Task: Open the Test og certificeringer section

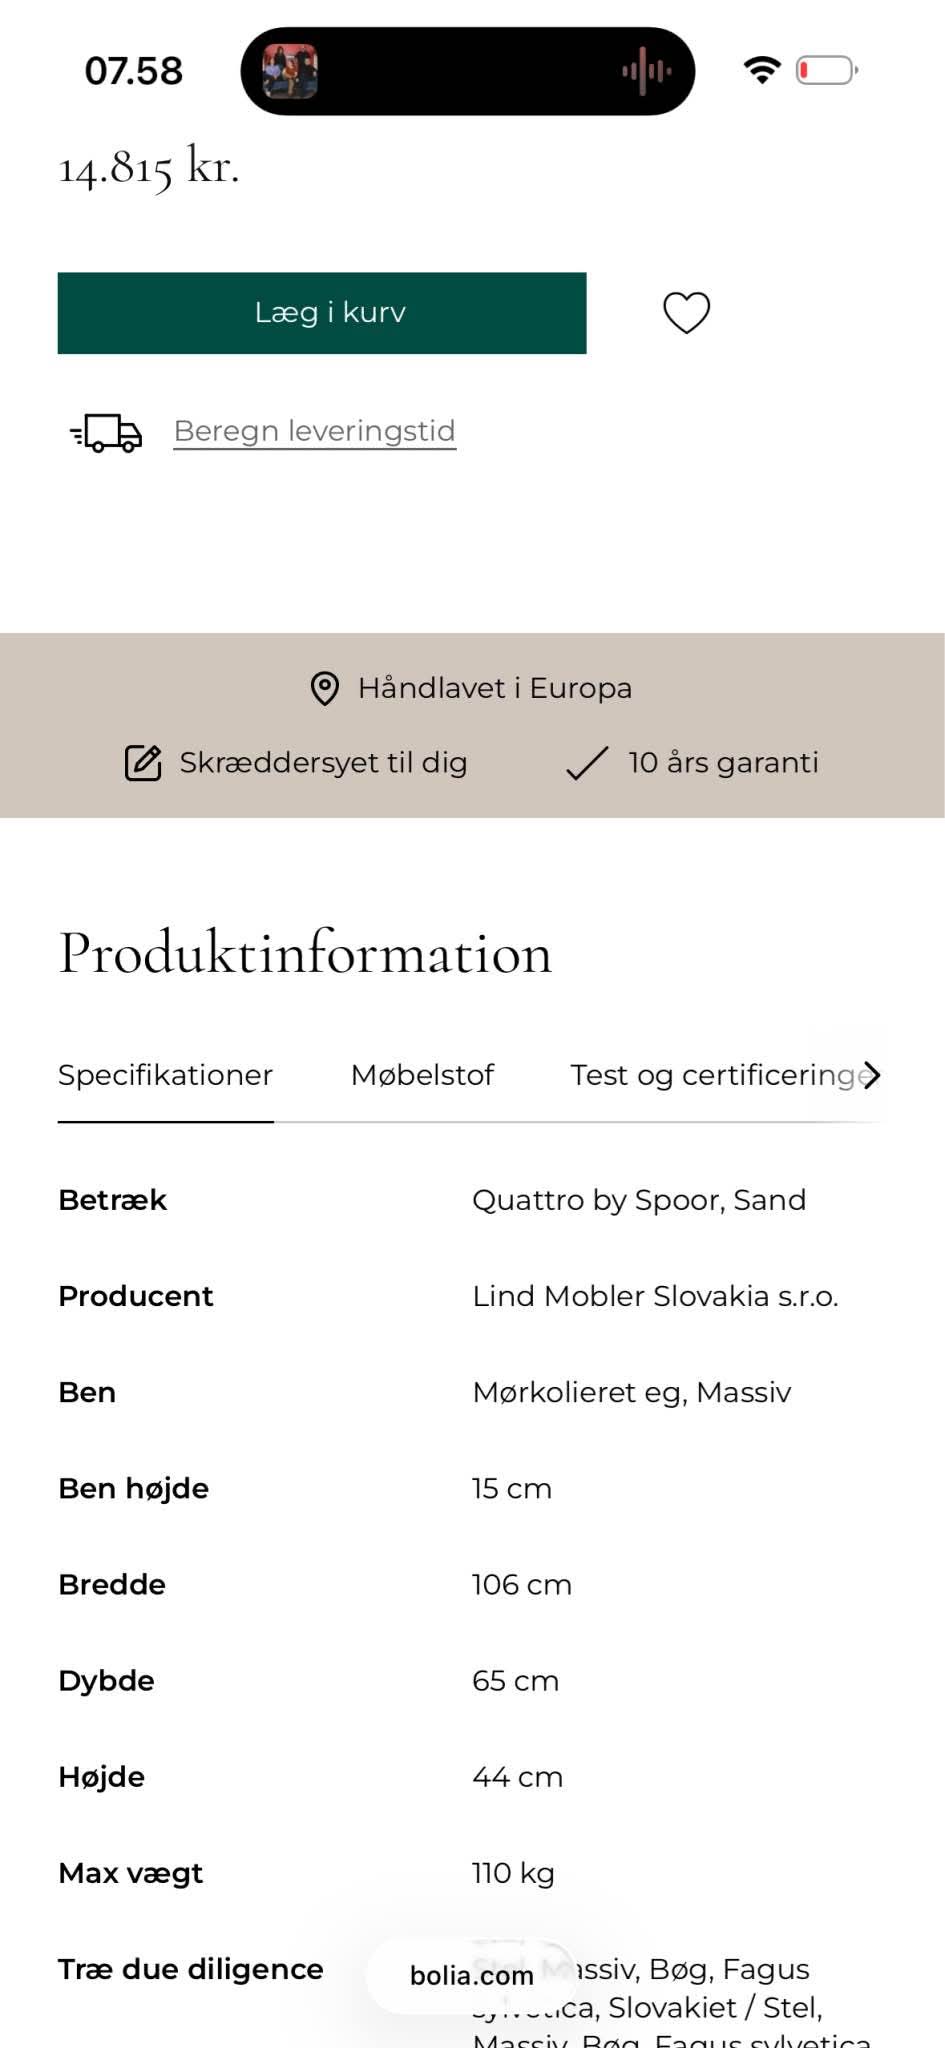Action: tap(712, 1076)
